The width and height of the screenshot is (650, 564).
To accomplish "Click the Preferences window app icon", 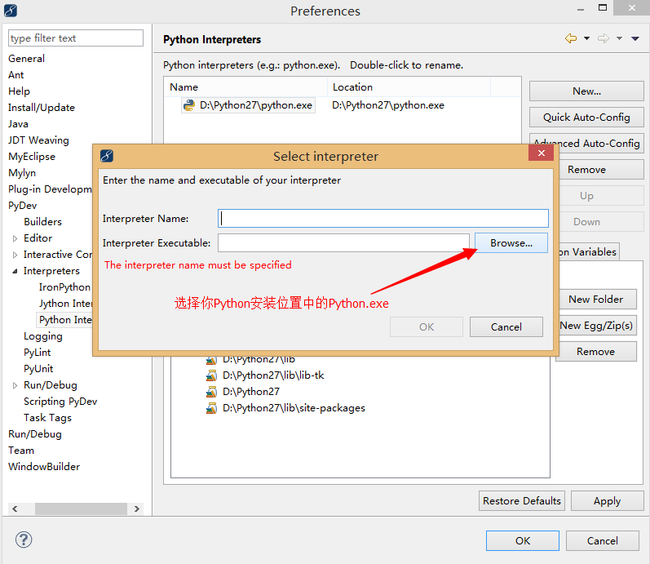I will 10,10.
